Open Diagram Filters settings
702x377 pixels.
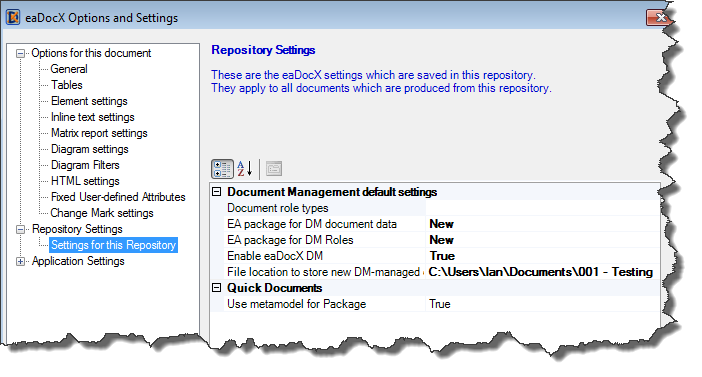coord(85,165)
